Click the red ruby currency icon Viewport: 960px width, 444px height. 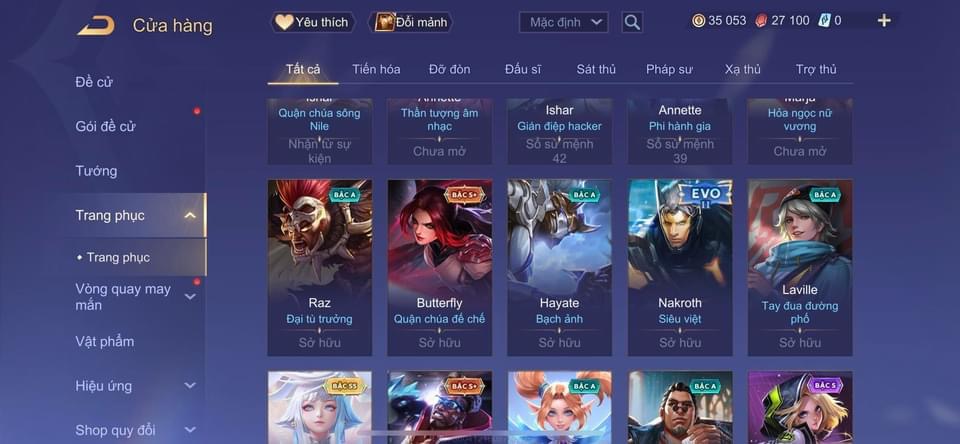click(x=761, y=21)
